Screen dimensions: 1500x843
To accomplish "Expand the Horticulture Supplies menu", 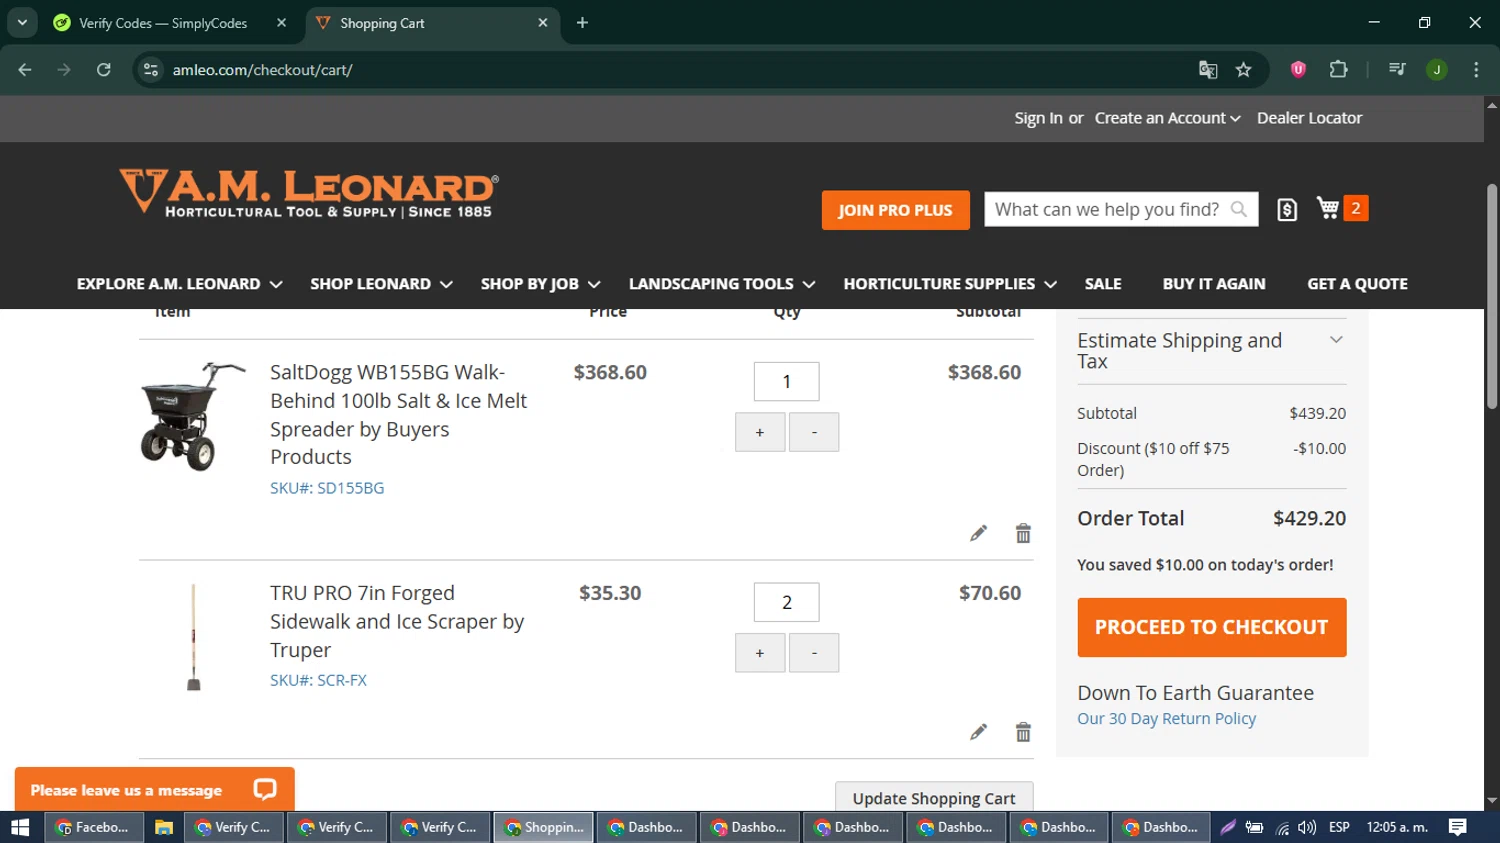I will pos(949,284).
